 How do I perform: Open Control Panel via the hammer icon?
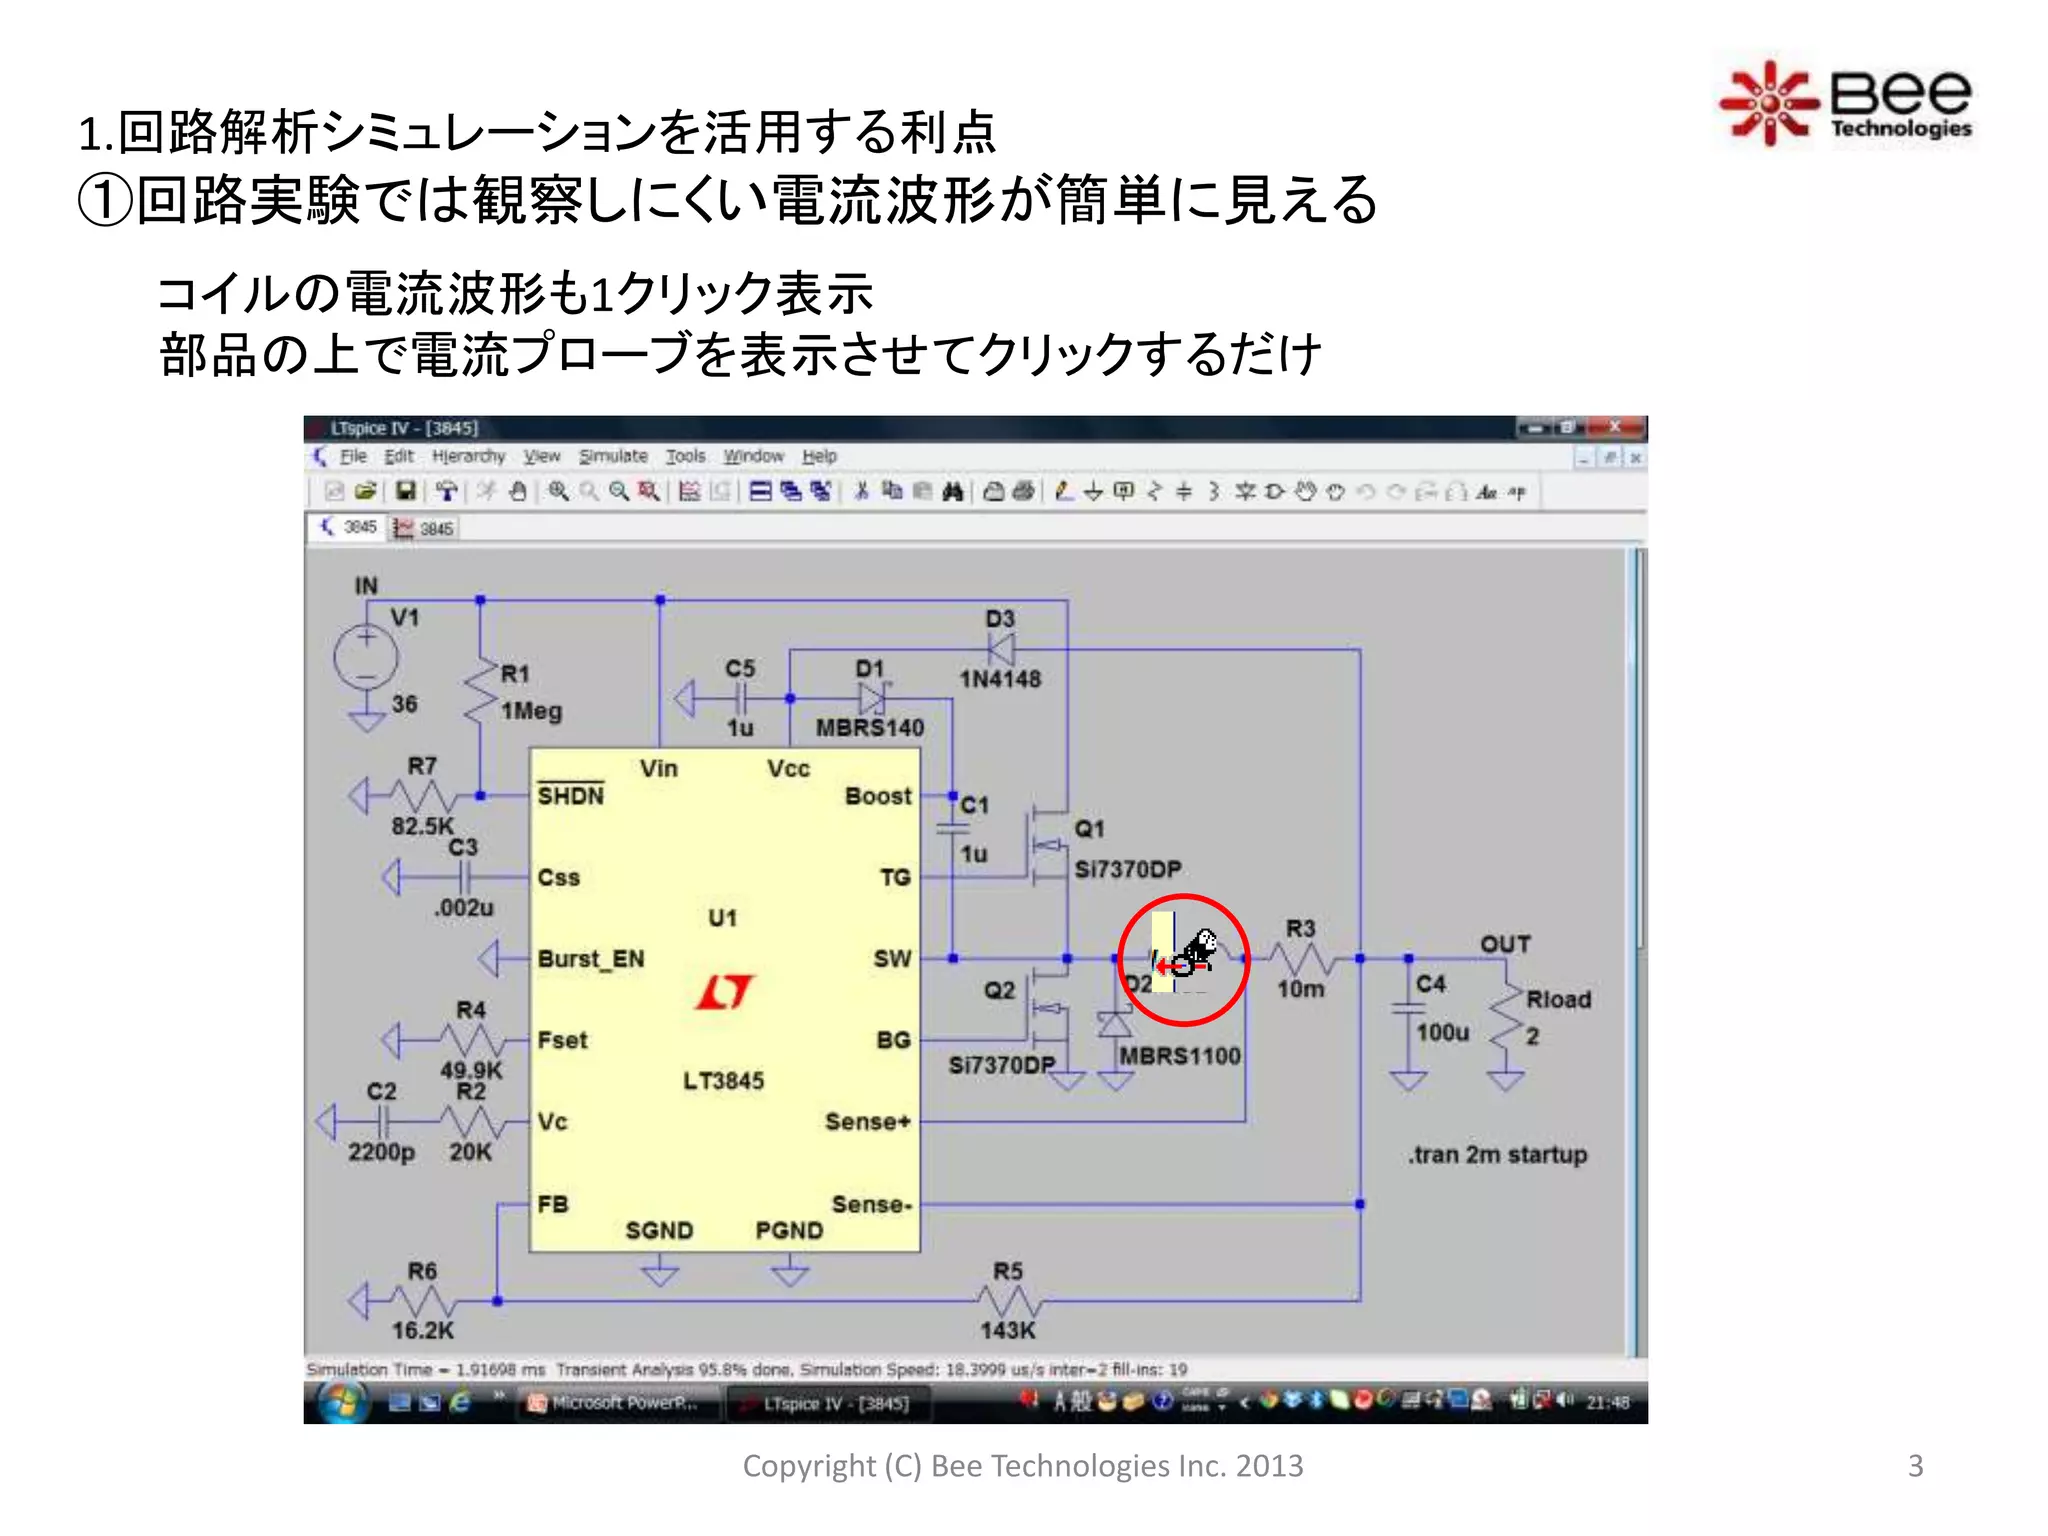pos(447,491)
